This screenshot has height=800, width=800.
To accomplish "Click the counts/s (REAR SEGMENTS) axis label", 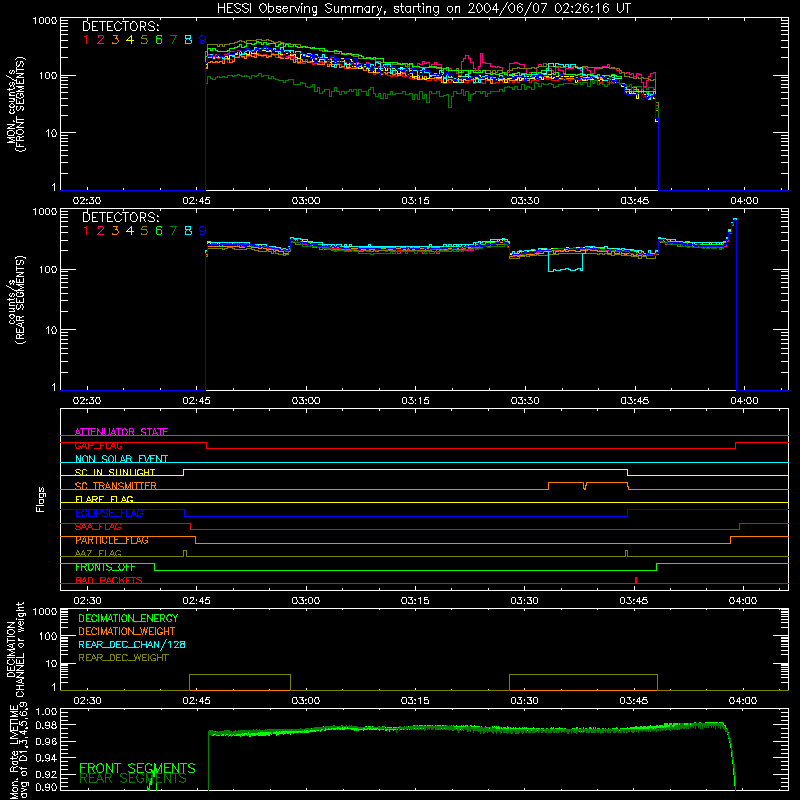I will (x=15, y=300).
